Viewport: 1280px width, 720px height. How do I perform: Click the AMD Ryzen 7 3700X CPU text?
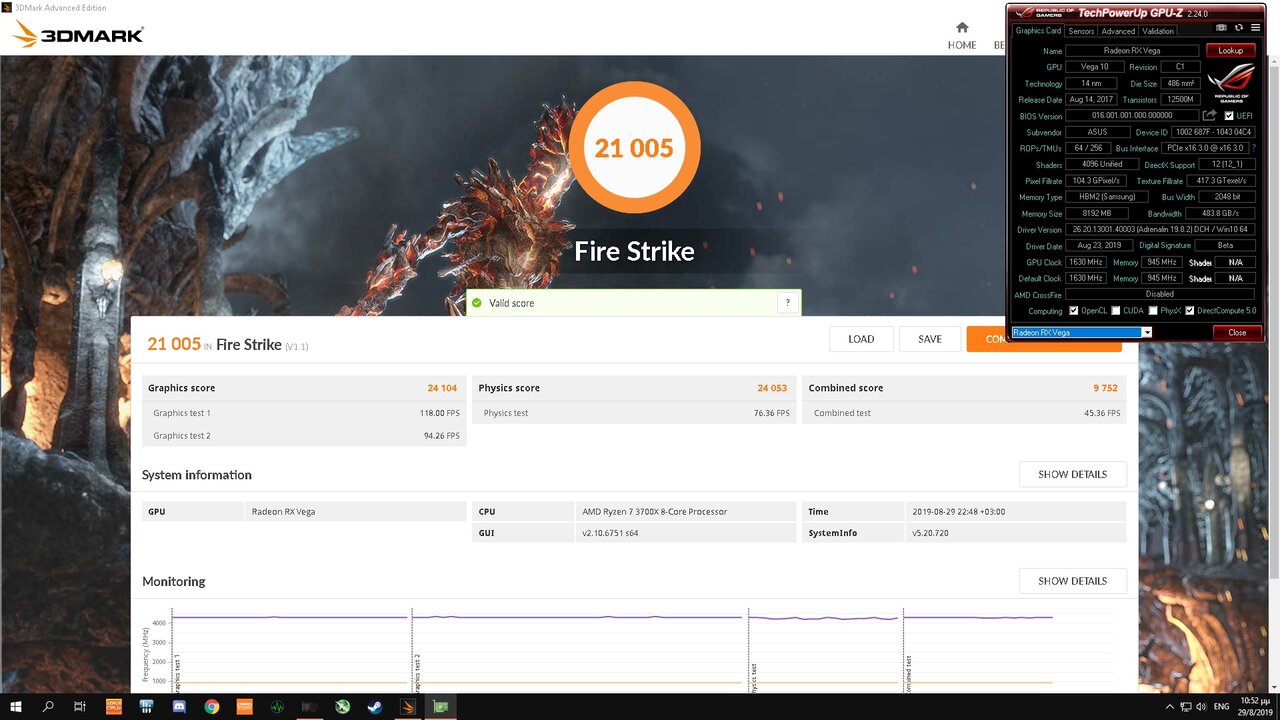tap(655, 511)
